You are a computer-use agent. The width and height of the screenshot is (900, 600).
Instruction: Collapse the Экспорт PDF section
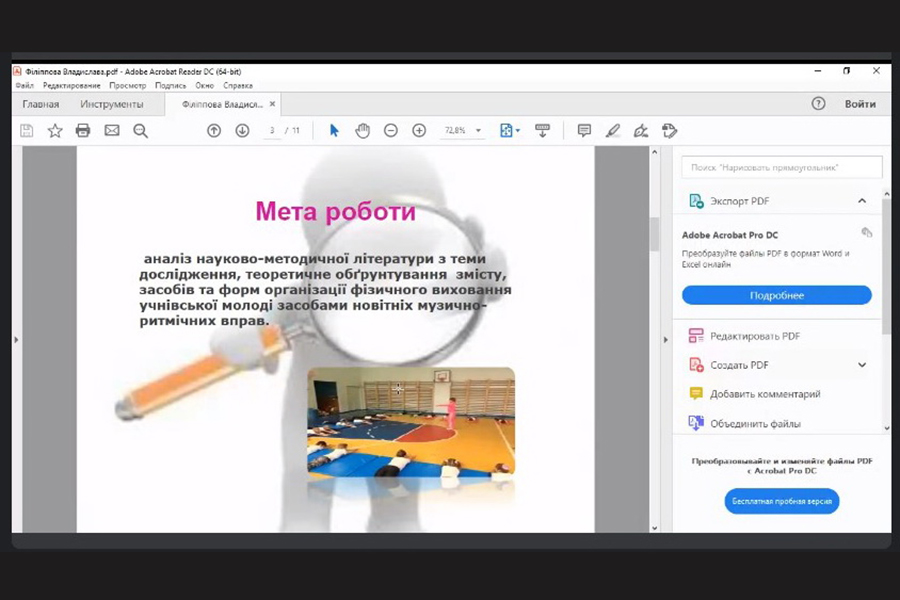point(862,201)
